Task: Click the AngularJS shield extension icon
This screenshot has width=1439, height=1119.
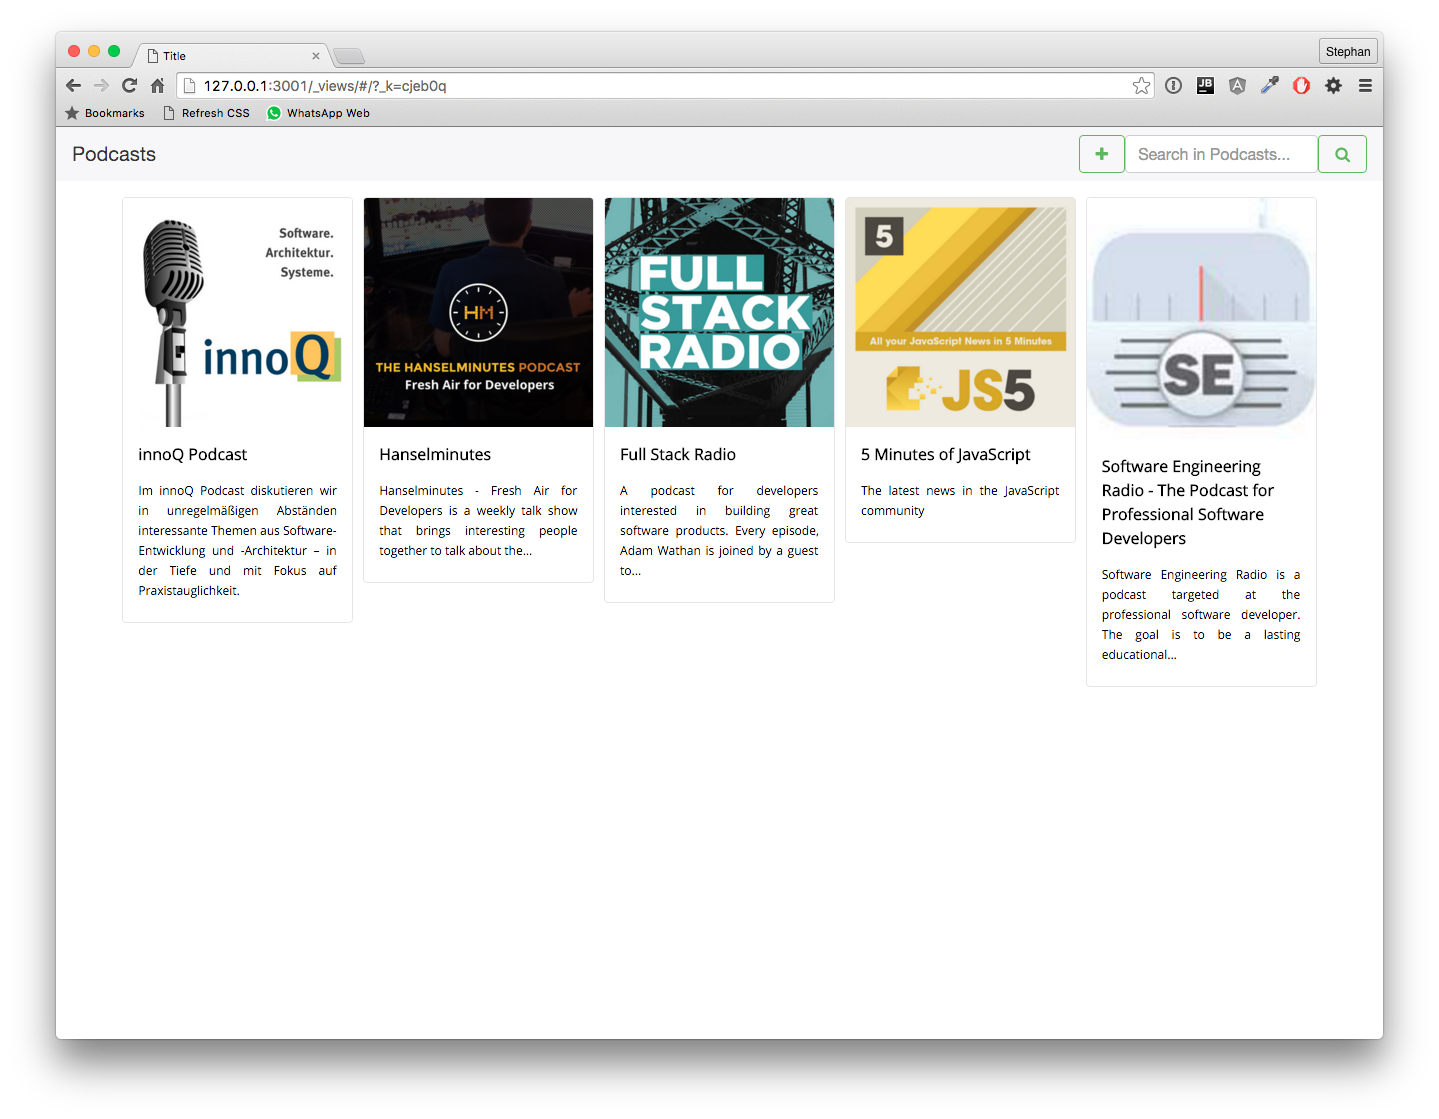Action: click(x=1237, y=86)
